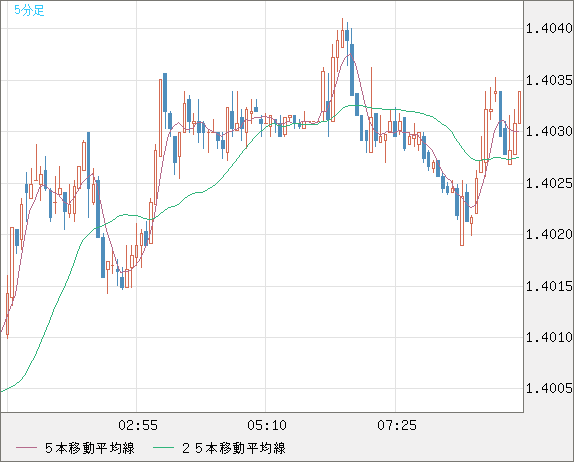Click the purple line swatch in legend
Screen dimensions: 574x462
pos(26,448)
